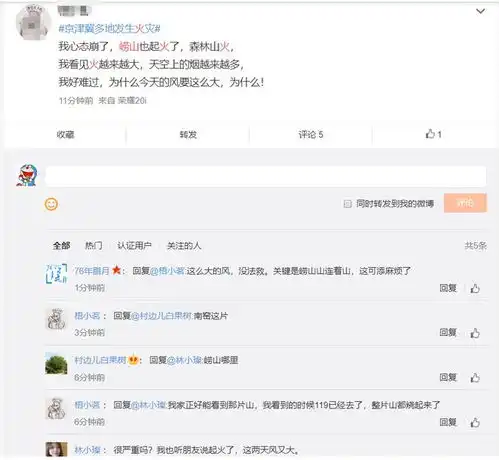Like the 3分钟前 comment

click(x=475, y=333)
